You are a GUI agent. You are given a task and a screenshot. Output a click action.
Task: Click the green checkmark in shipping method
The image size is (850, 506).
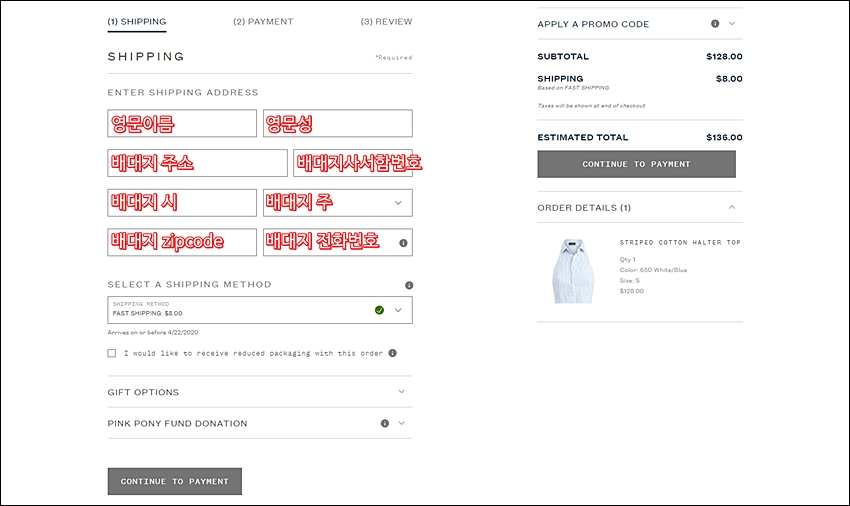(x=379, y=310)
